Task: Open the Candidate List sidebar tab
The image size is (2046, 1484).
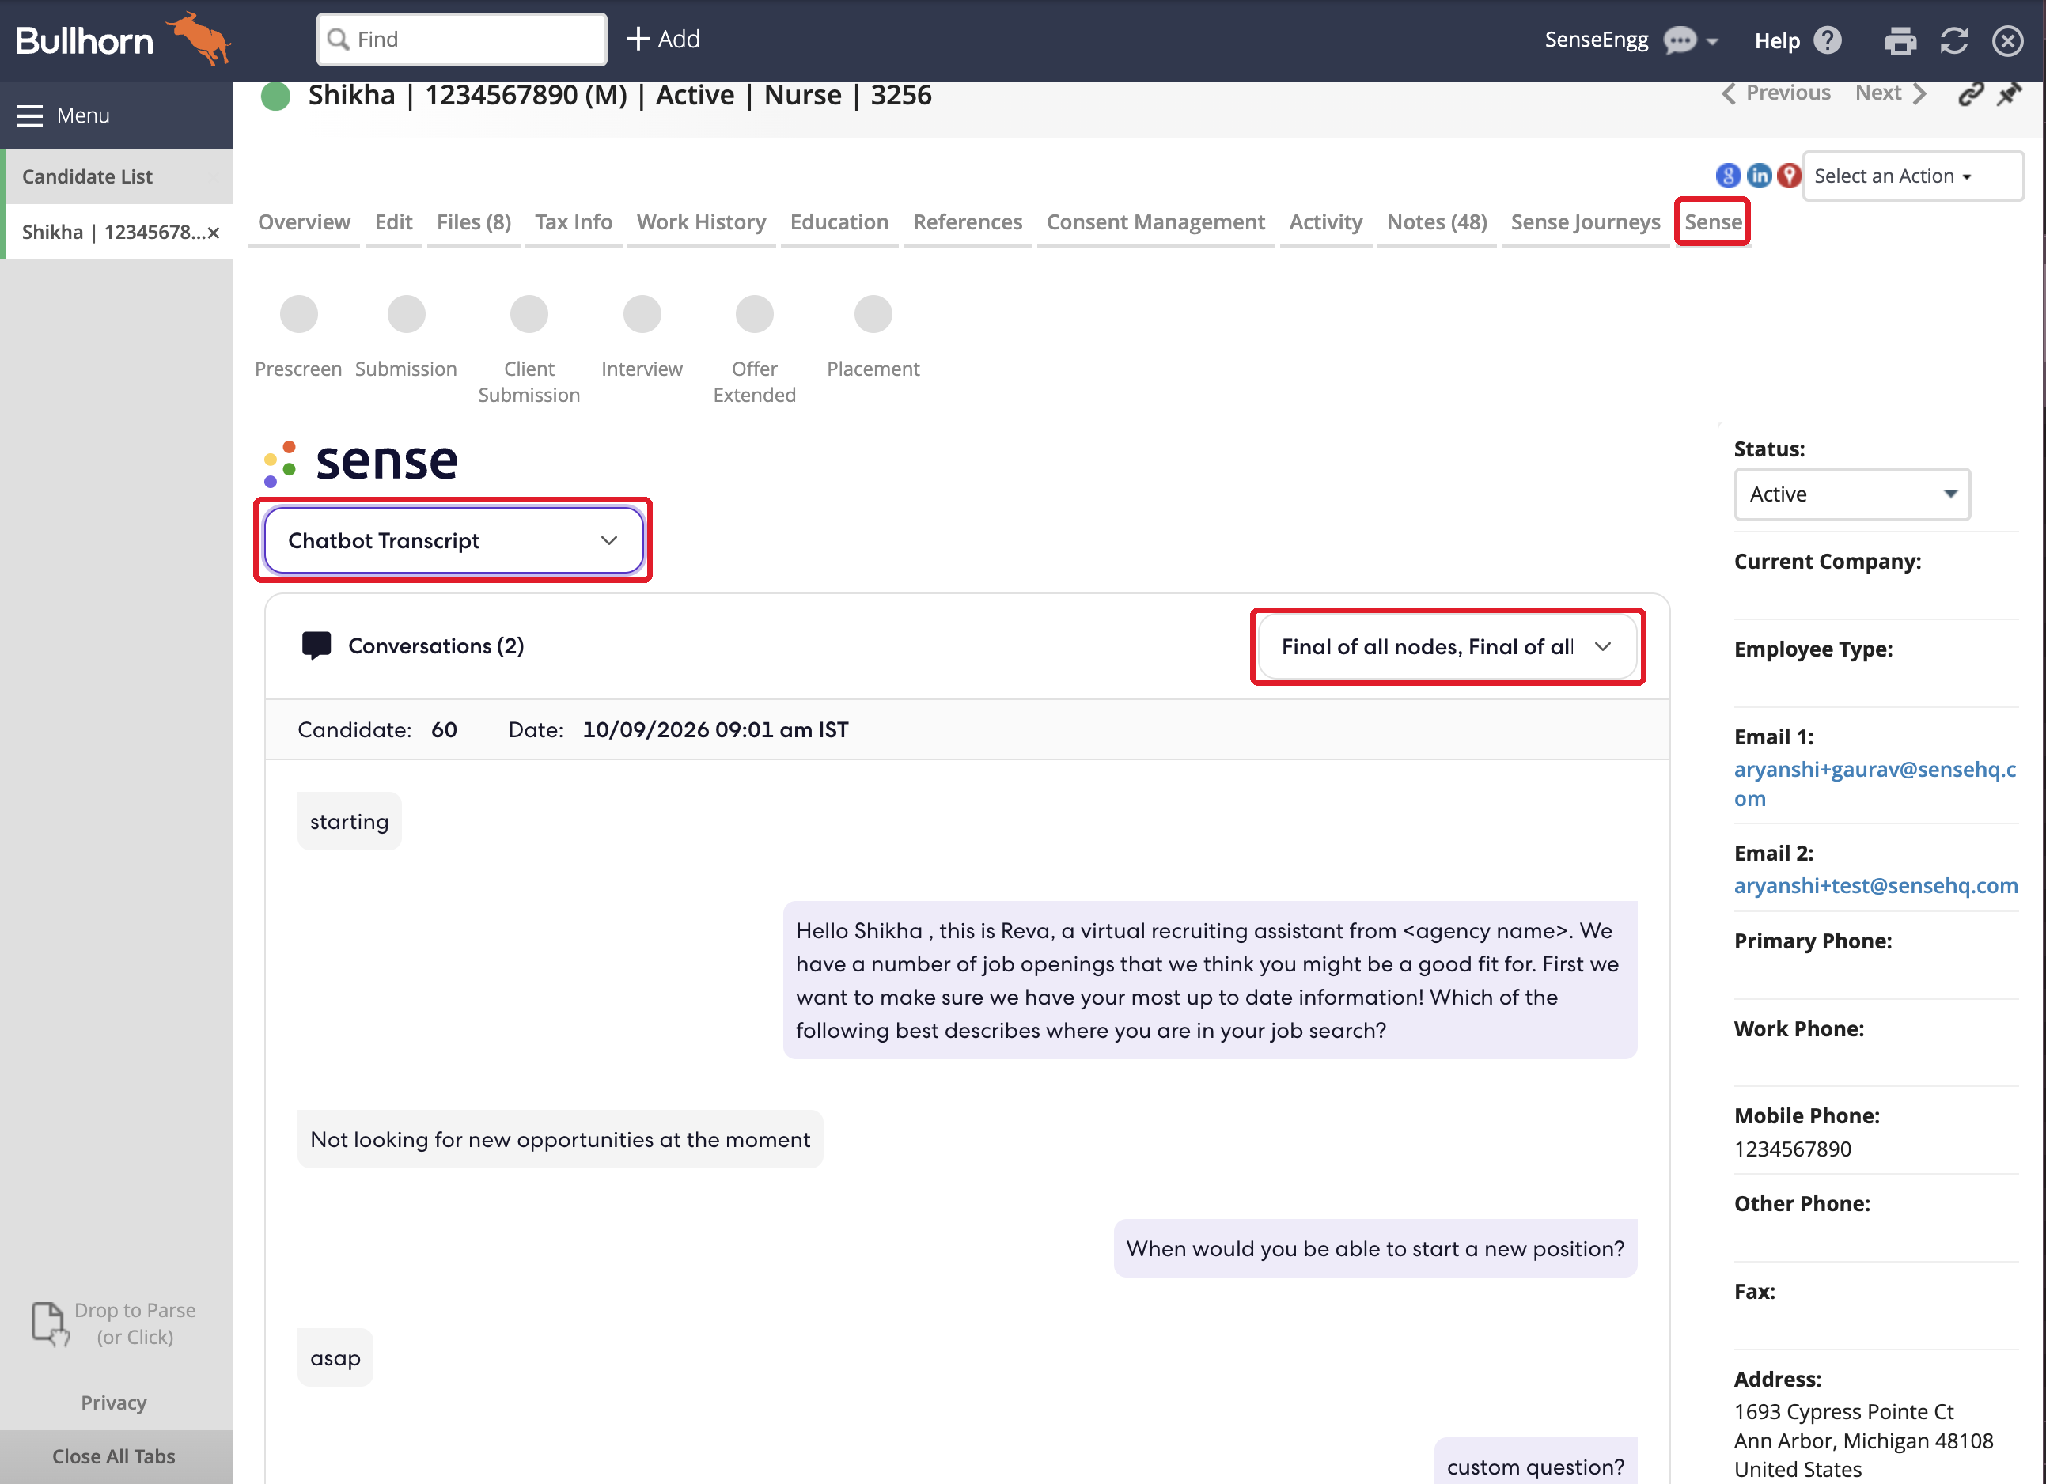Action: 117,177
